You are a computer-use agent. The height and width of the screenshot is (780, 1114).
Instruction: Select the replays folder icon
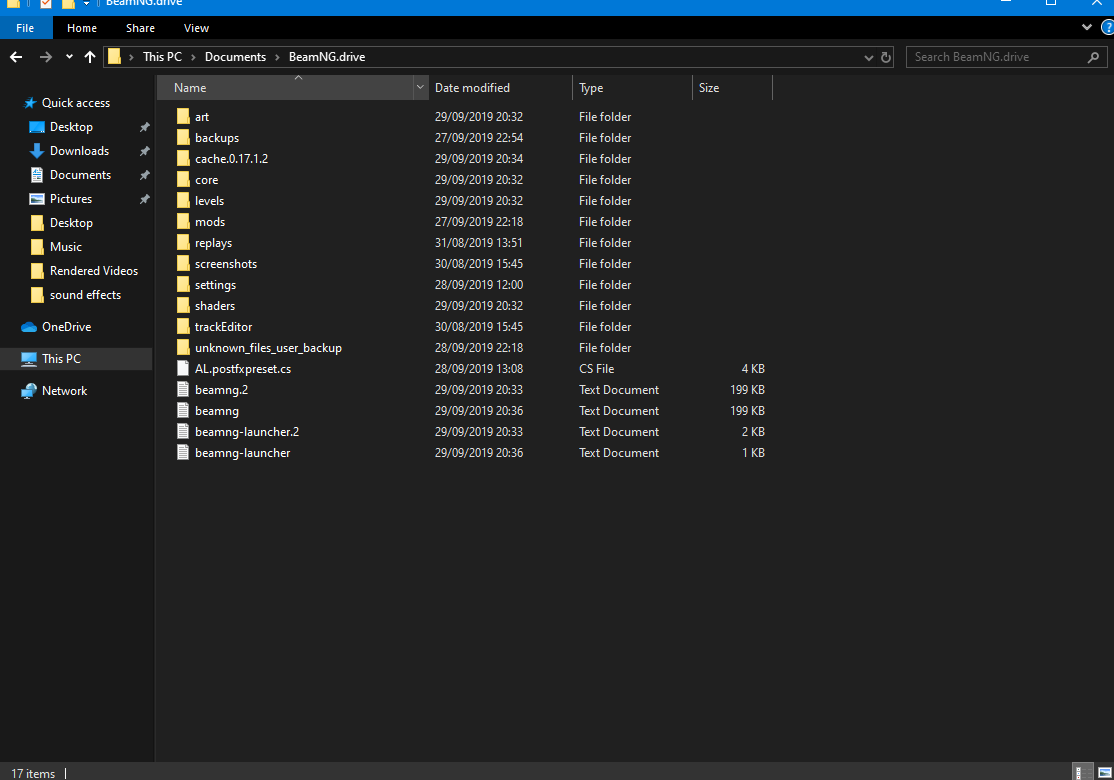coord(183,243)
